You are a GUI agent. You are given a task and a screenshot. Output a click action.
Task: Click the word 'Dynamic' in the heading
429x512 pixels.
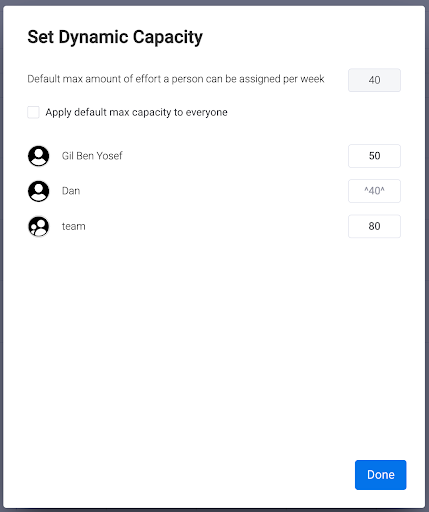point(94,37)
